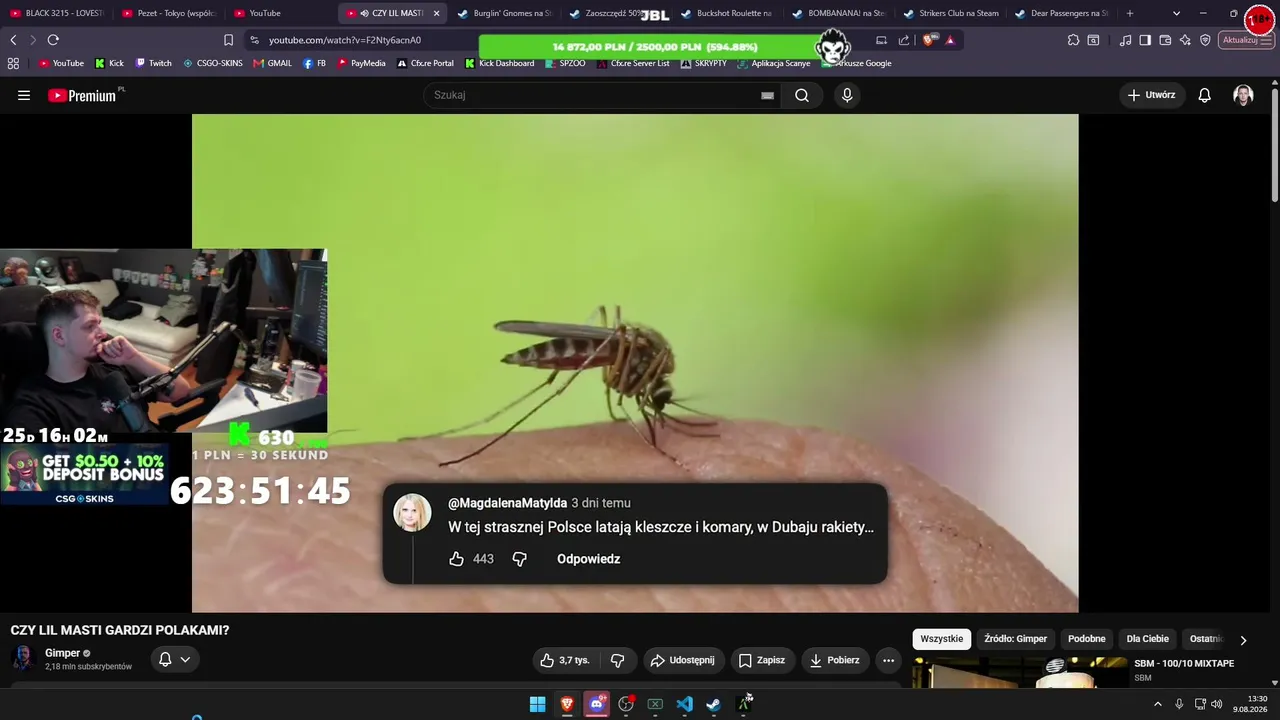Switch to Strikers Club na Steam tab
The height and width of the screenshot is (720, 1280).
tap(952, 13)
